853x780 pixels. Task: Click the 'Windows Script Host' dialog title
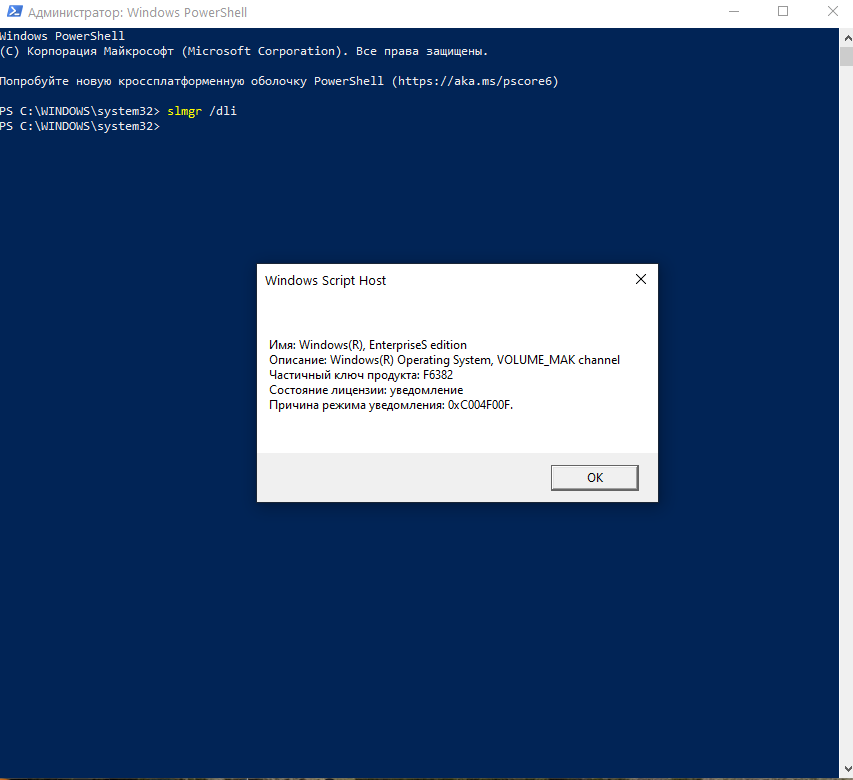[325, 281]
